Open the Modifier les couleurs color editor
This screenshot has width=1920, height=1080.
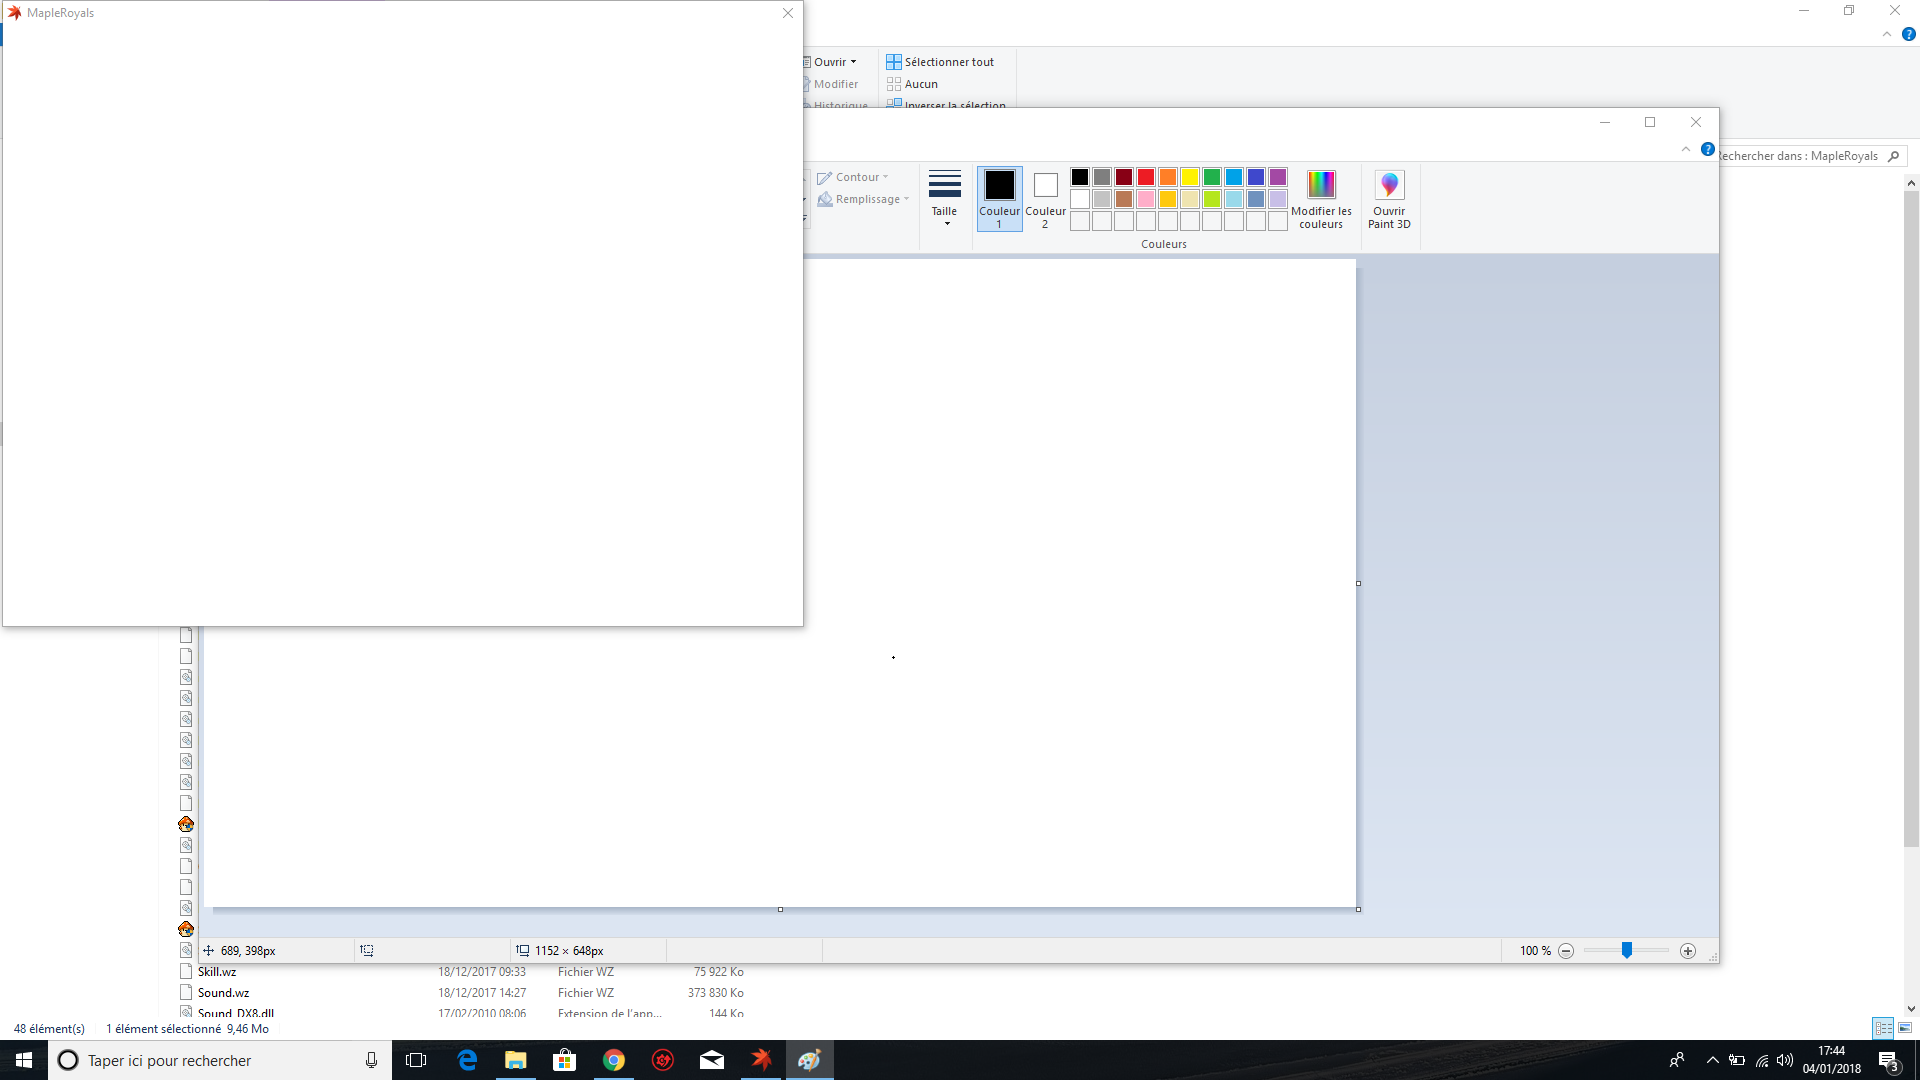pyautogui.click(x=1321, y=200)
